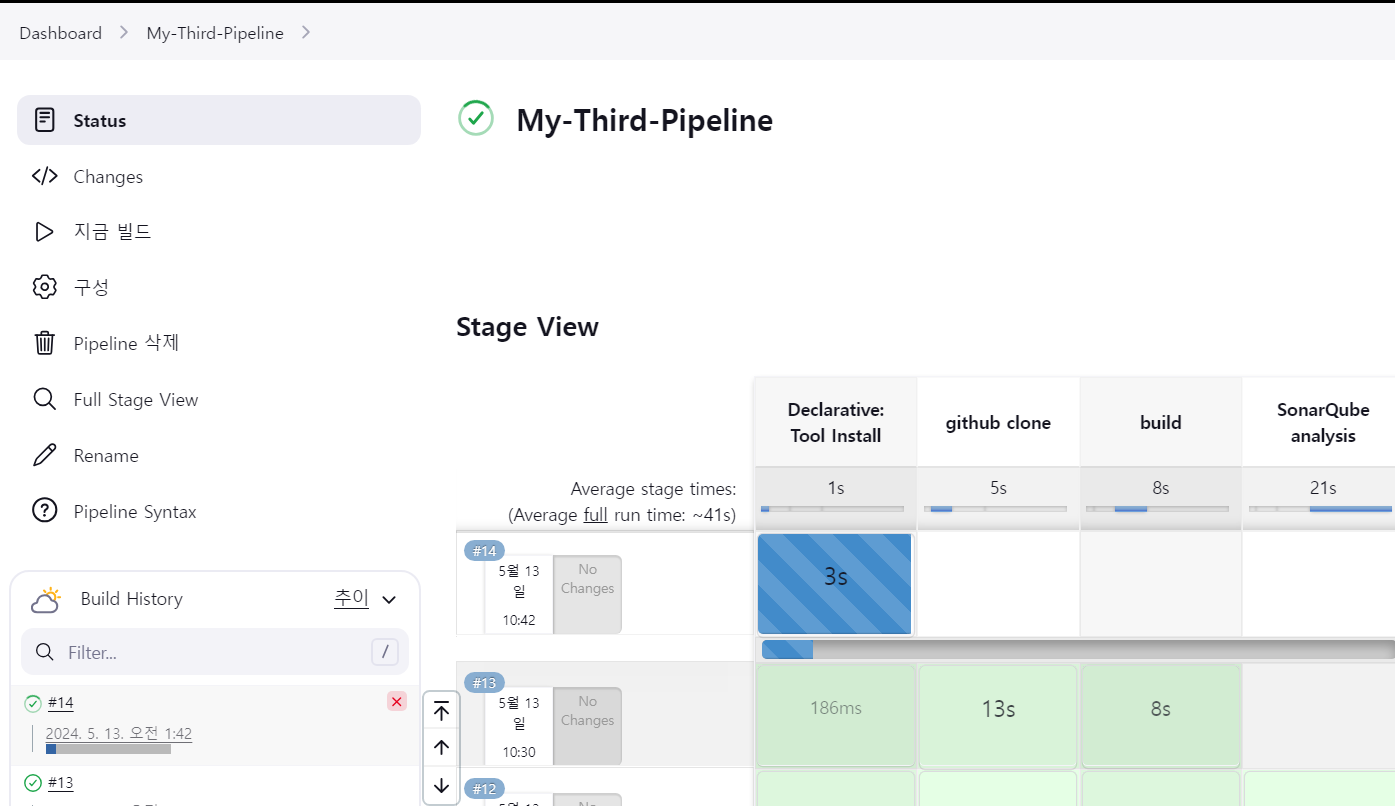Viewport: 1395px width, 806px height.
Task: Open the running 3s Tool Install stage cell
Action: (x=835, y=583)
